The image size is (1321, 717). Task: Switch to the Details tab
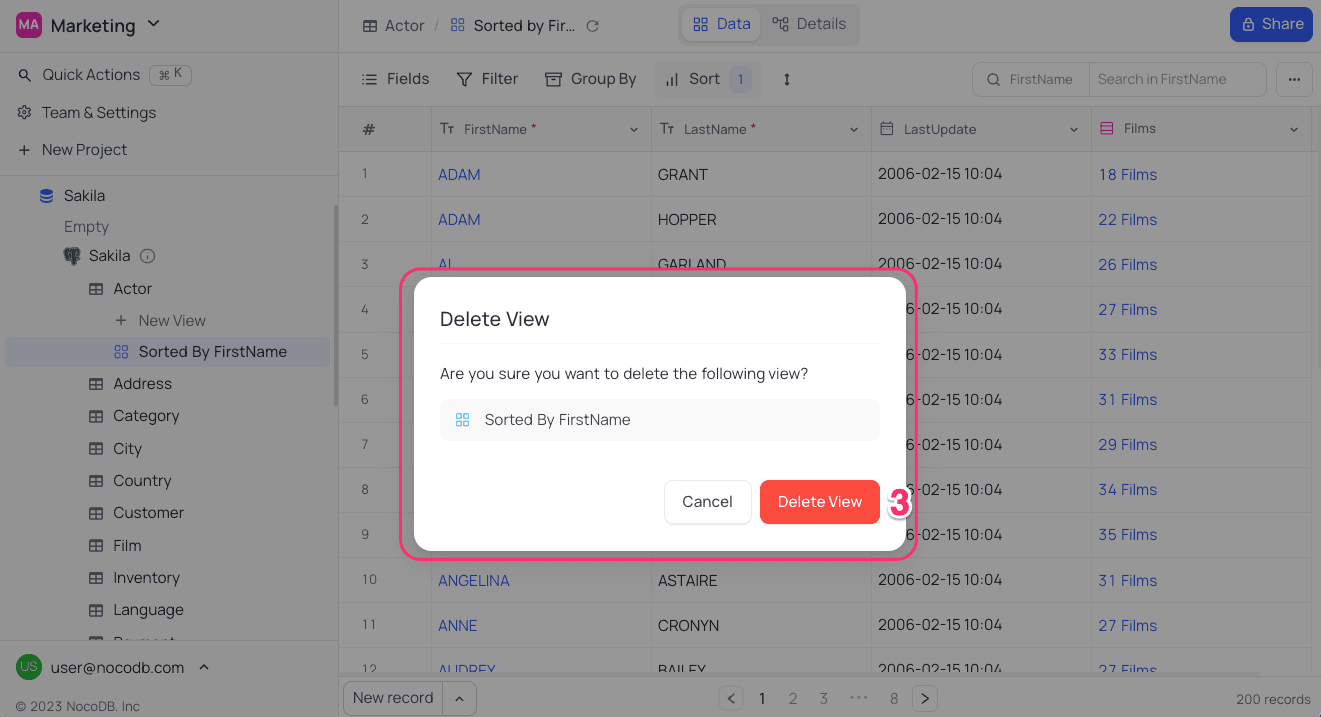click(x=809, y=24)
